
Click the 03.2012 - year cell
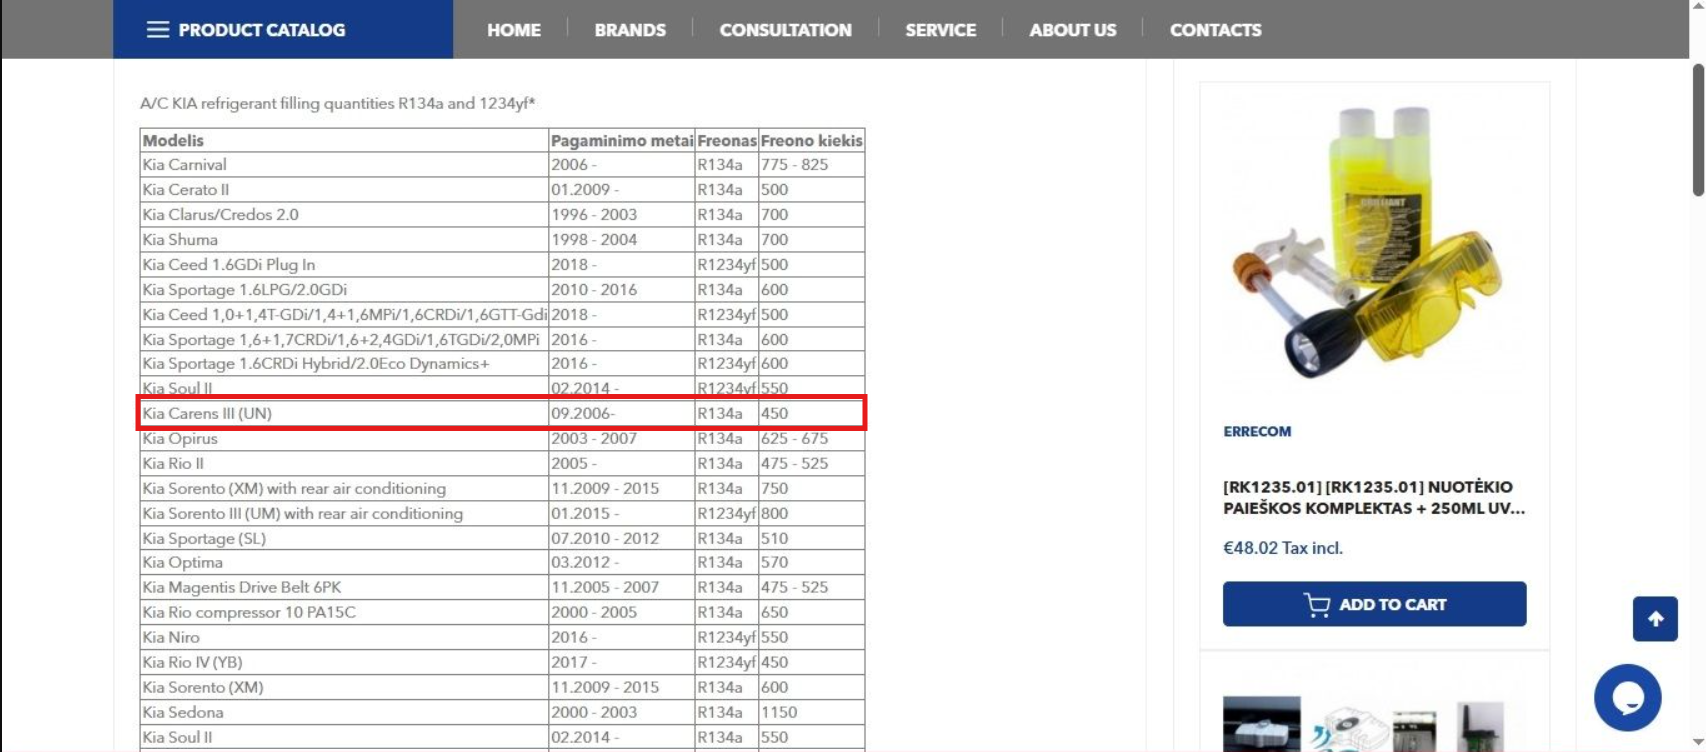click(x=622, y=563)
